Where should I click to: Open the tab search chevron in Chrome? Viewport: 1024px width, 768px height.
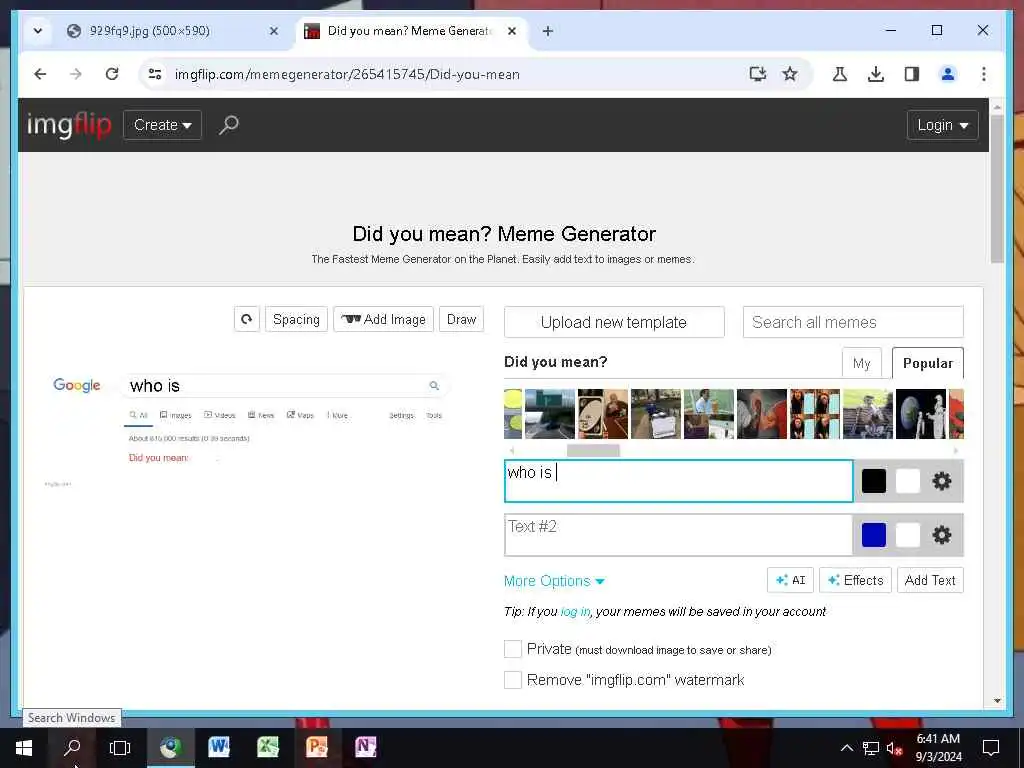(x=38, y=31)
